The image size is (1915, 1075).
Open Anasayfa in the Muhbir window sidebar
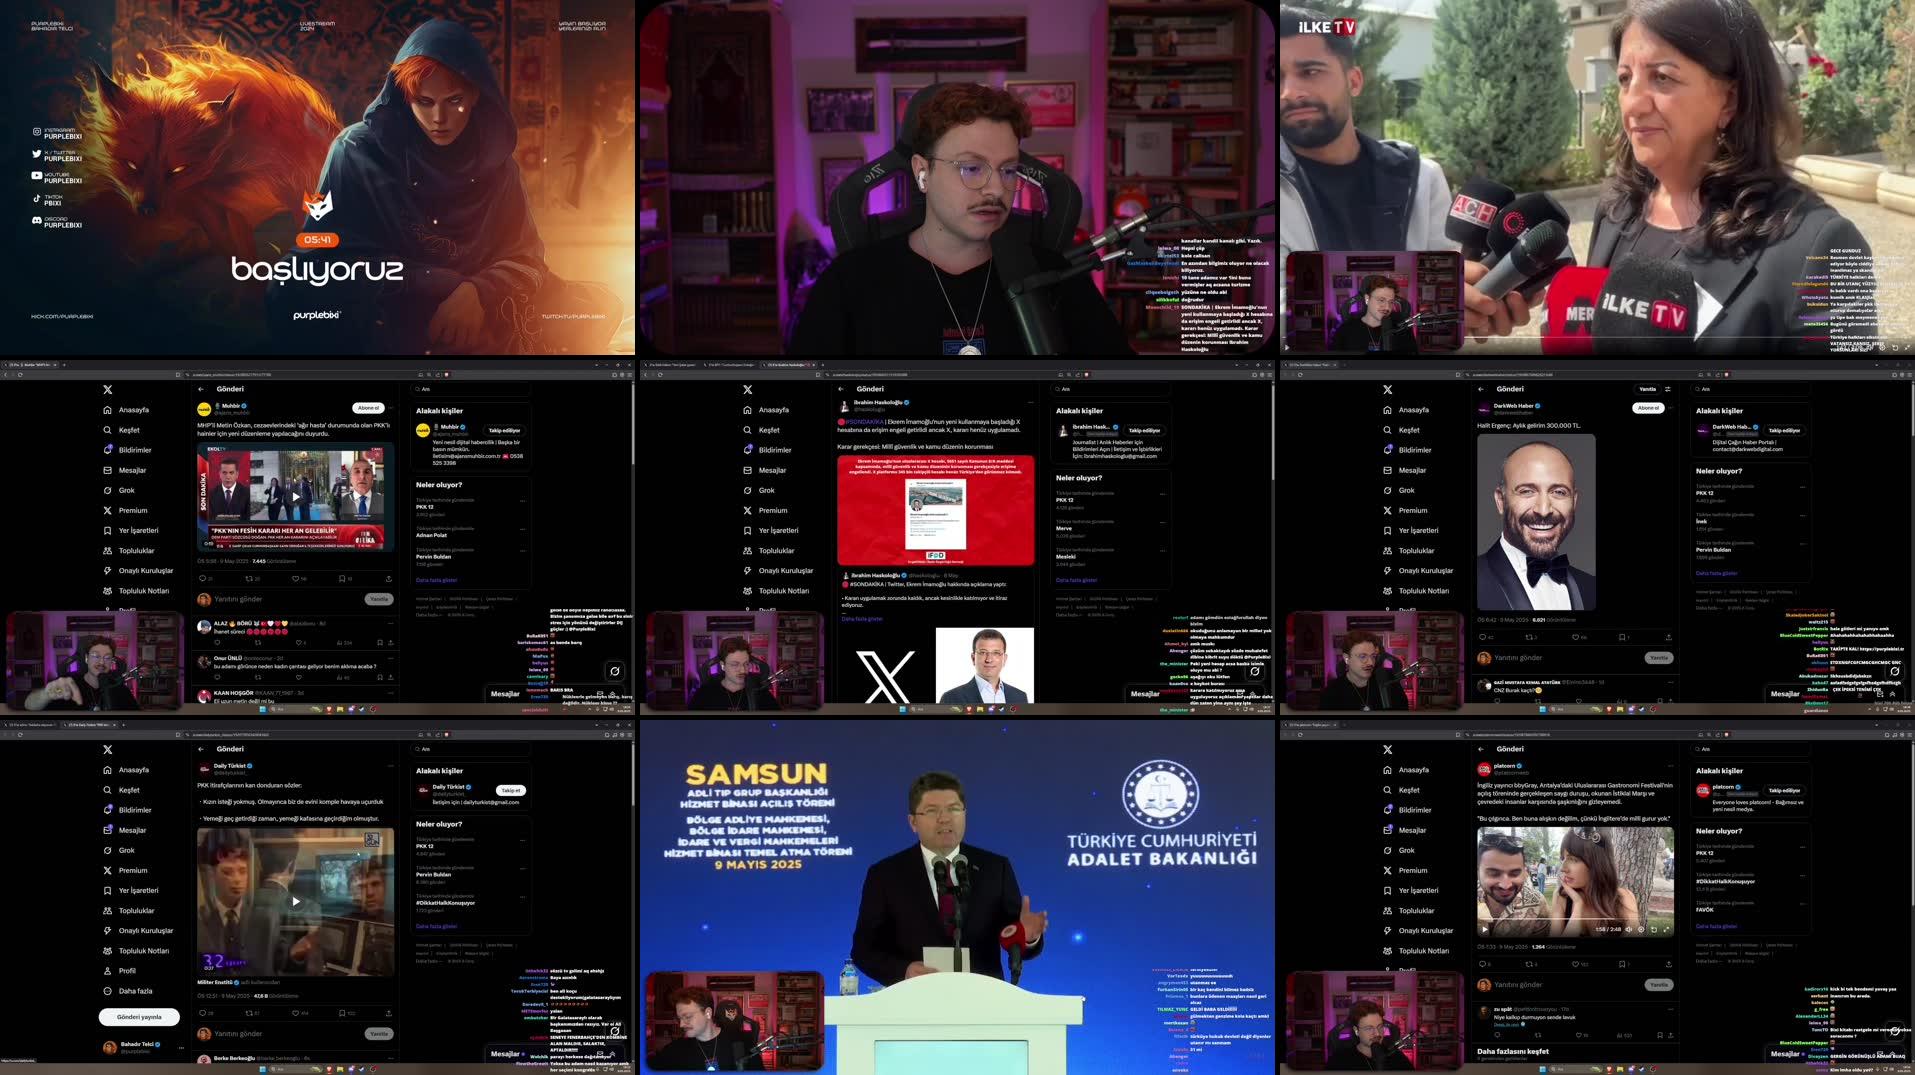126,410
